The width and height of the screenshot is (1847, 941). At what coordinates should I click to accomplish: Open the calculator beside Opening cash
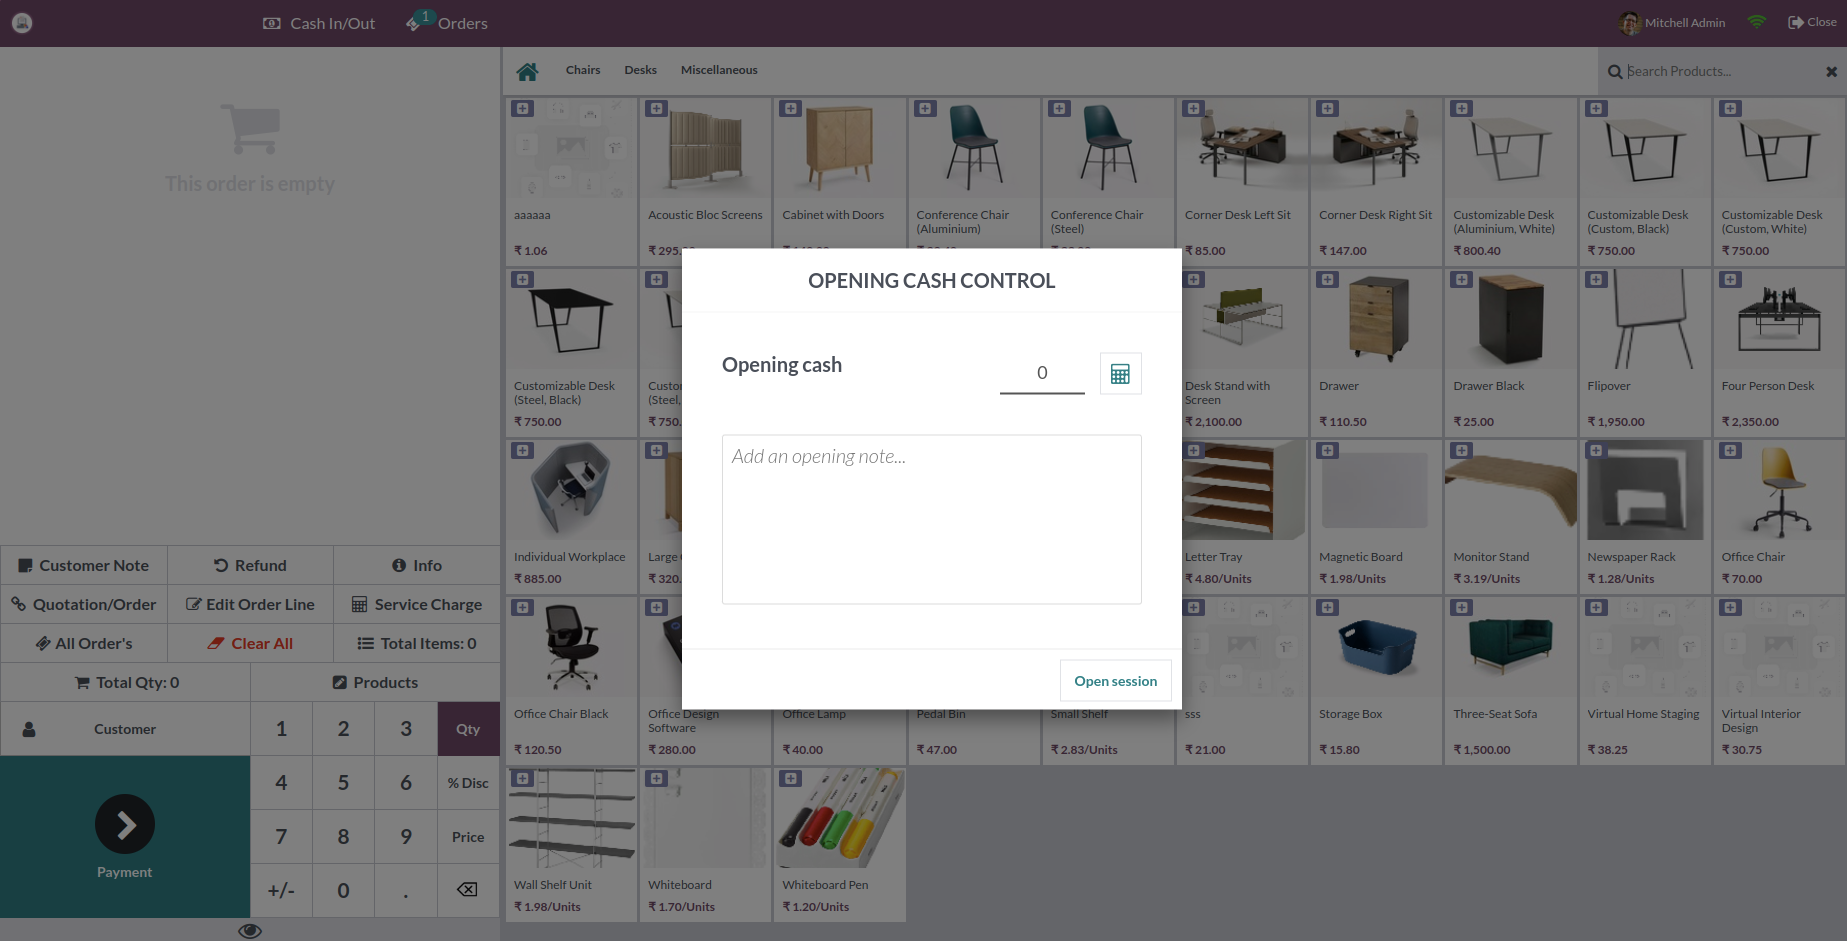1120,373
